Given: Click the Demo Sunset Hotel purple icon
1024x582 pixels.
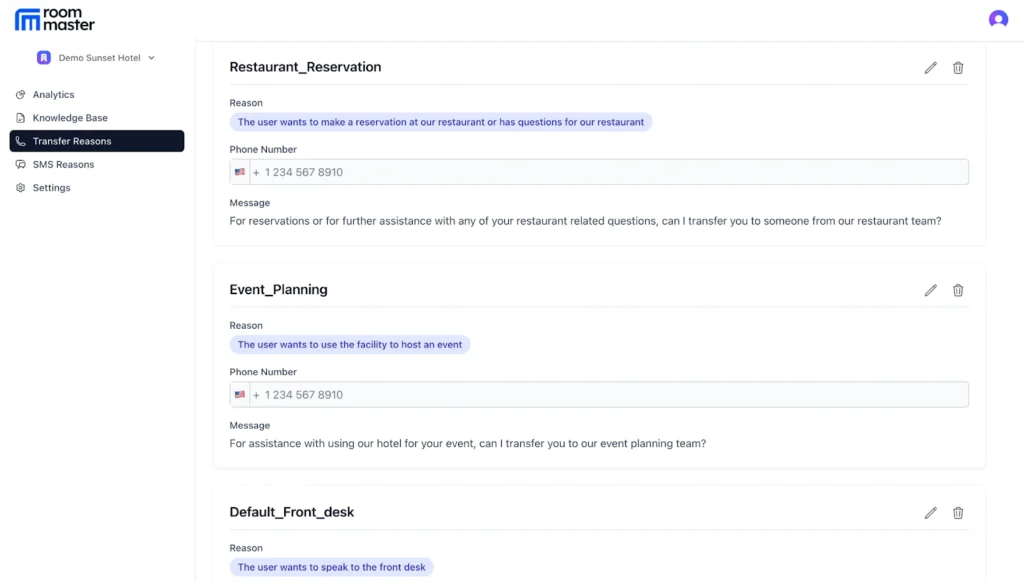Looking at the screenshot, I should point(44,57).
